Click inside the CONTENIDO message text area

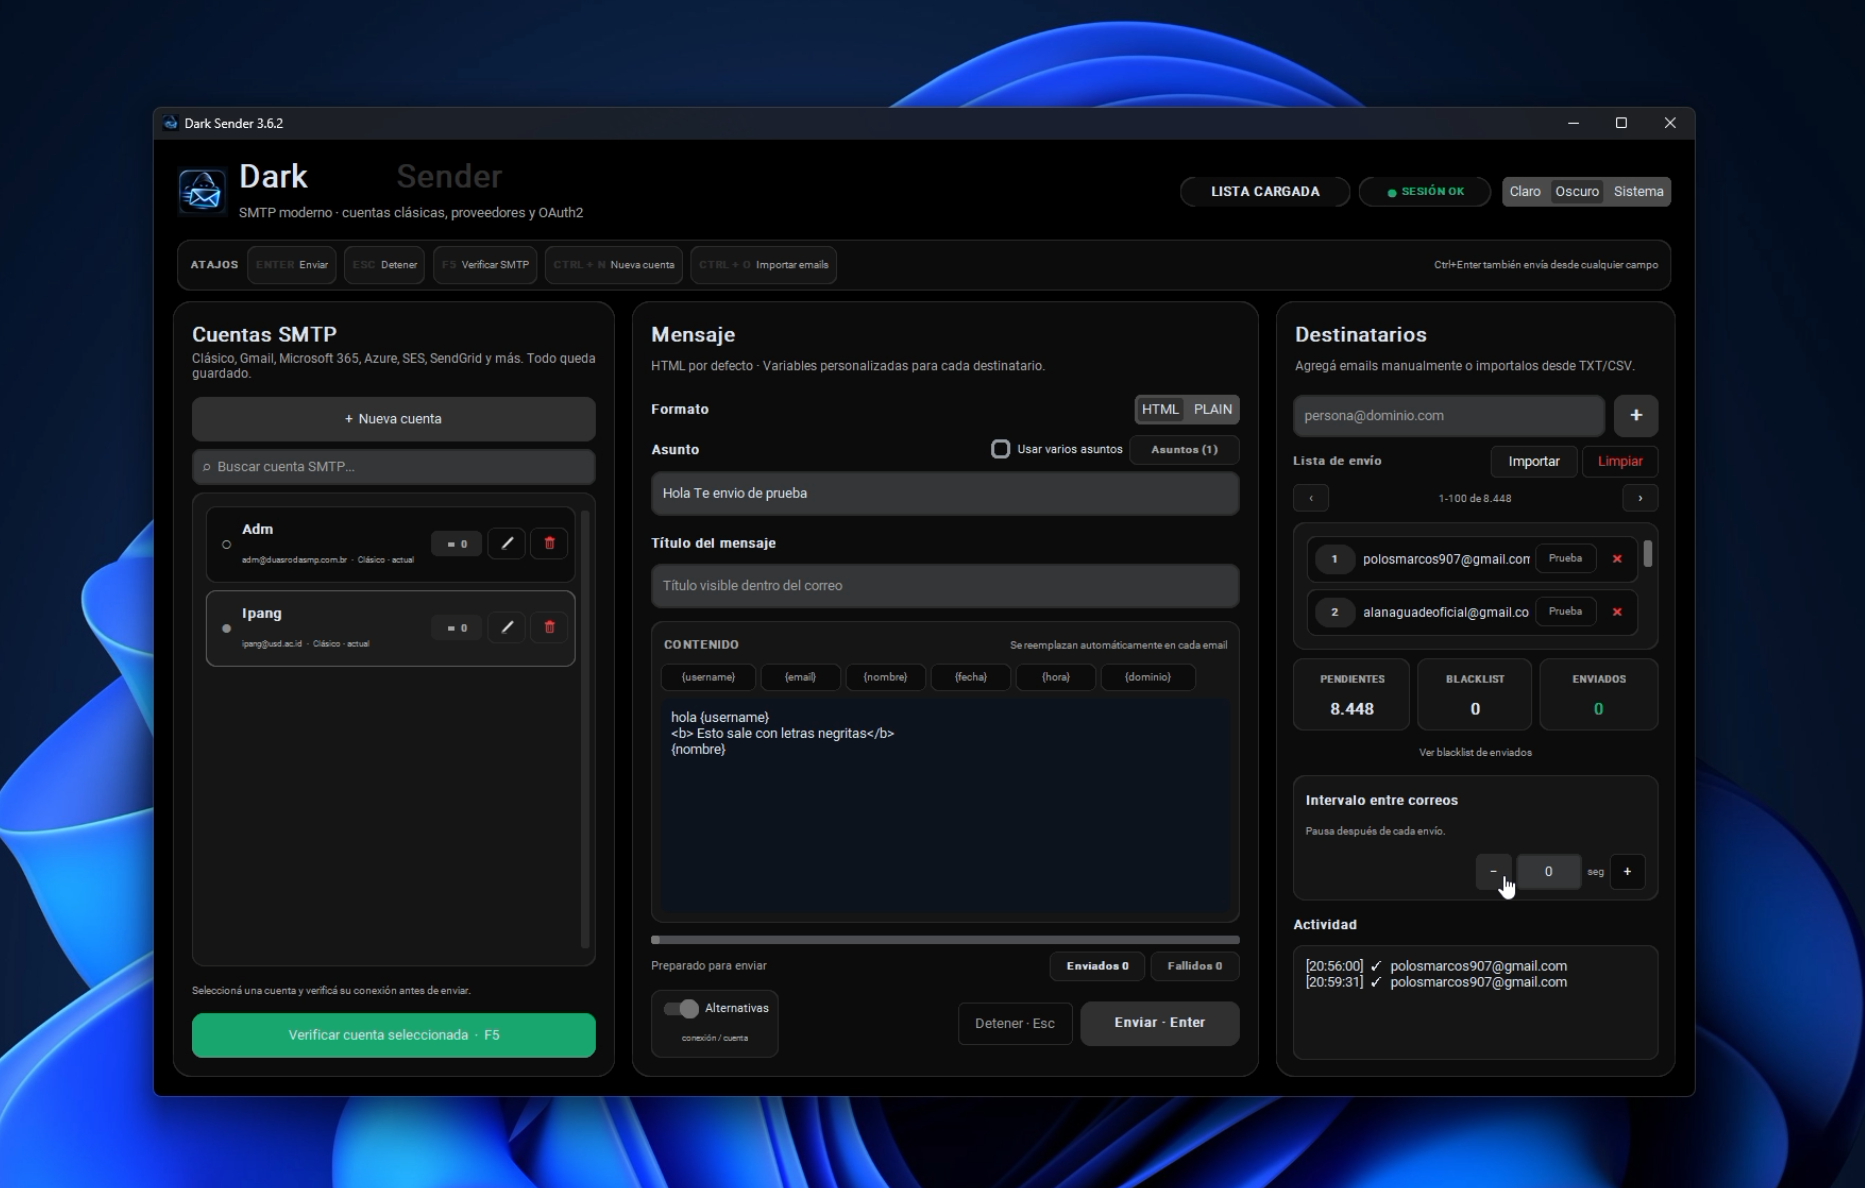945,808
